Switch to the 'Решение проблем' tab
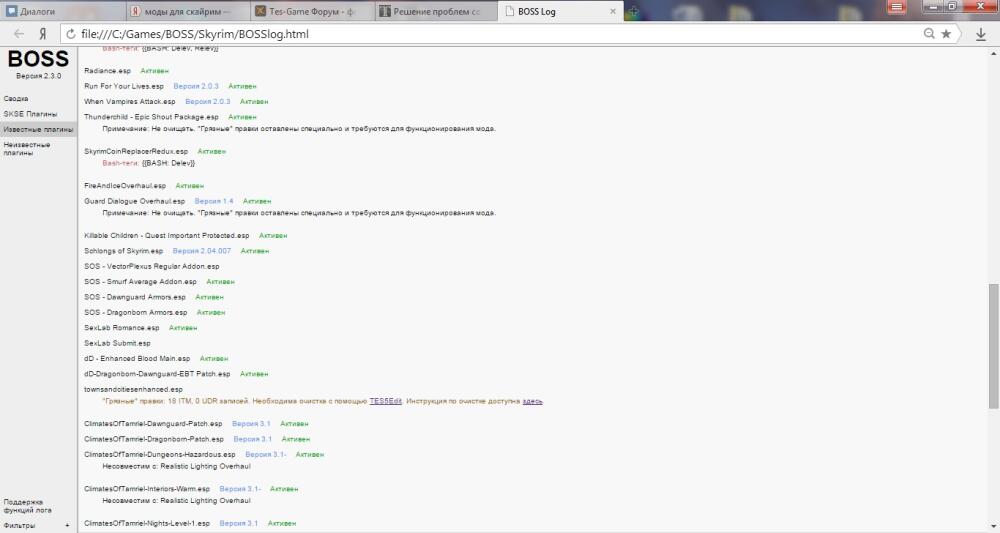Image resolution: width=1000 pixels, height=533 pixels. (x=438, y=11)
